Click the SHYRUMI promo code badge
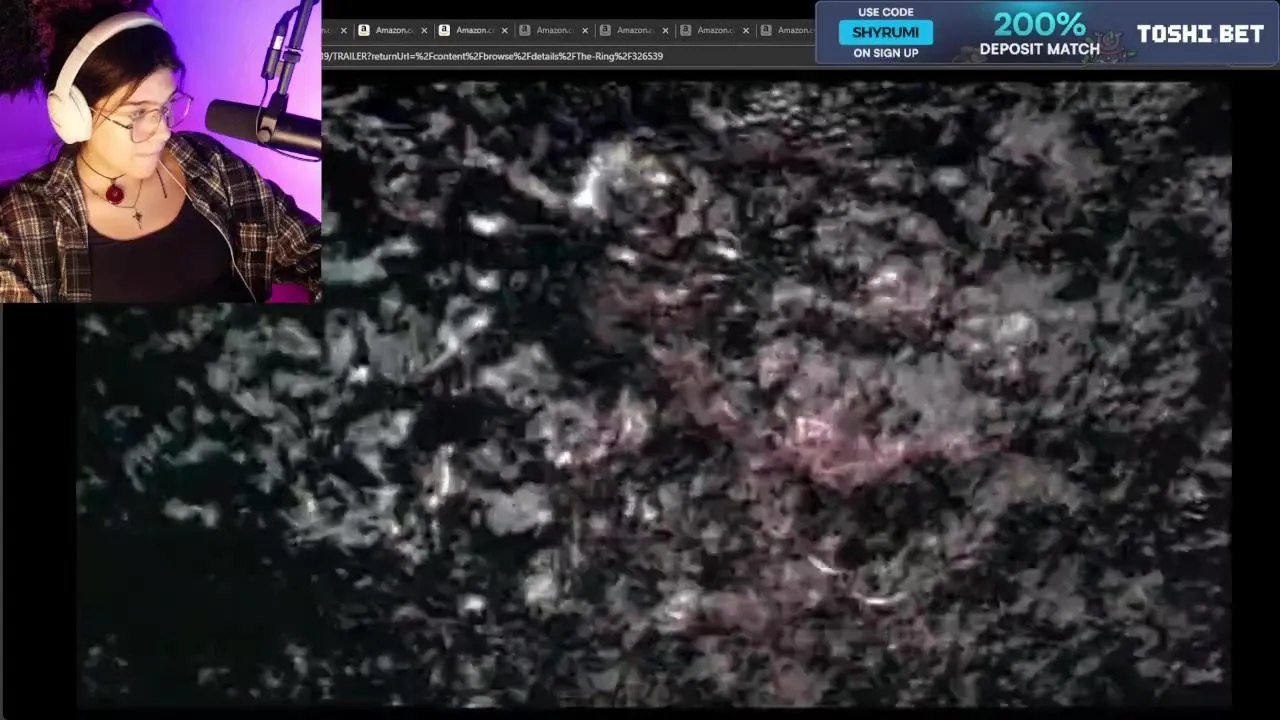Image resolution: width=1280 pixels, height=720 pixels. coord(885,32)
